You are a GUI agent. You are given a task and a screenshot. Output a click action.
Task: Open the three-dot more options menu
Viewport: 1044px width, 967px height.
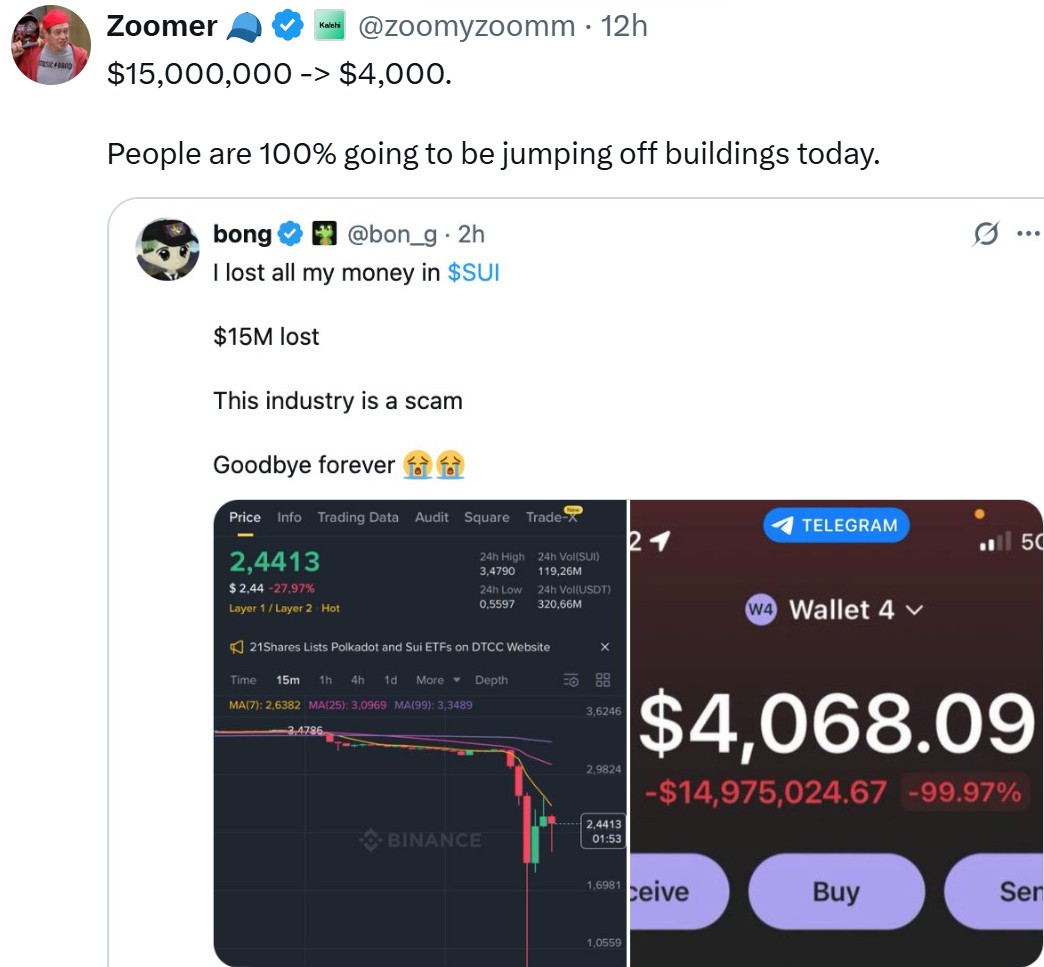point(1027,234)
